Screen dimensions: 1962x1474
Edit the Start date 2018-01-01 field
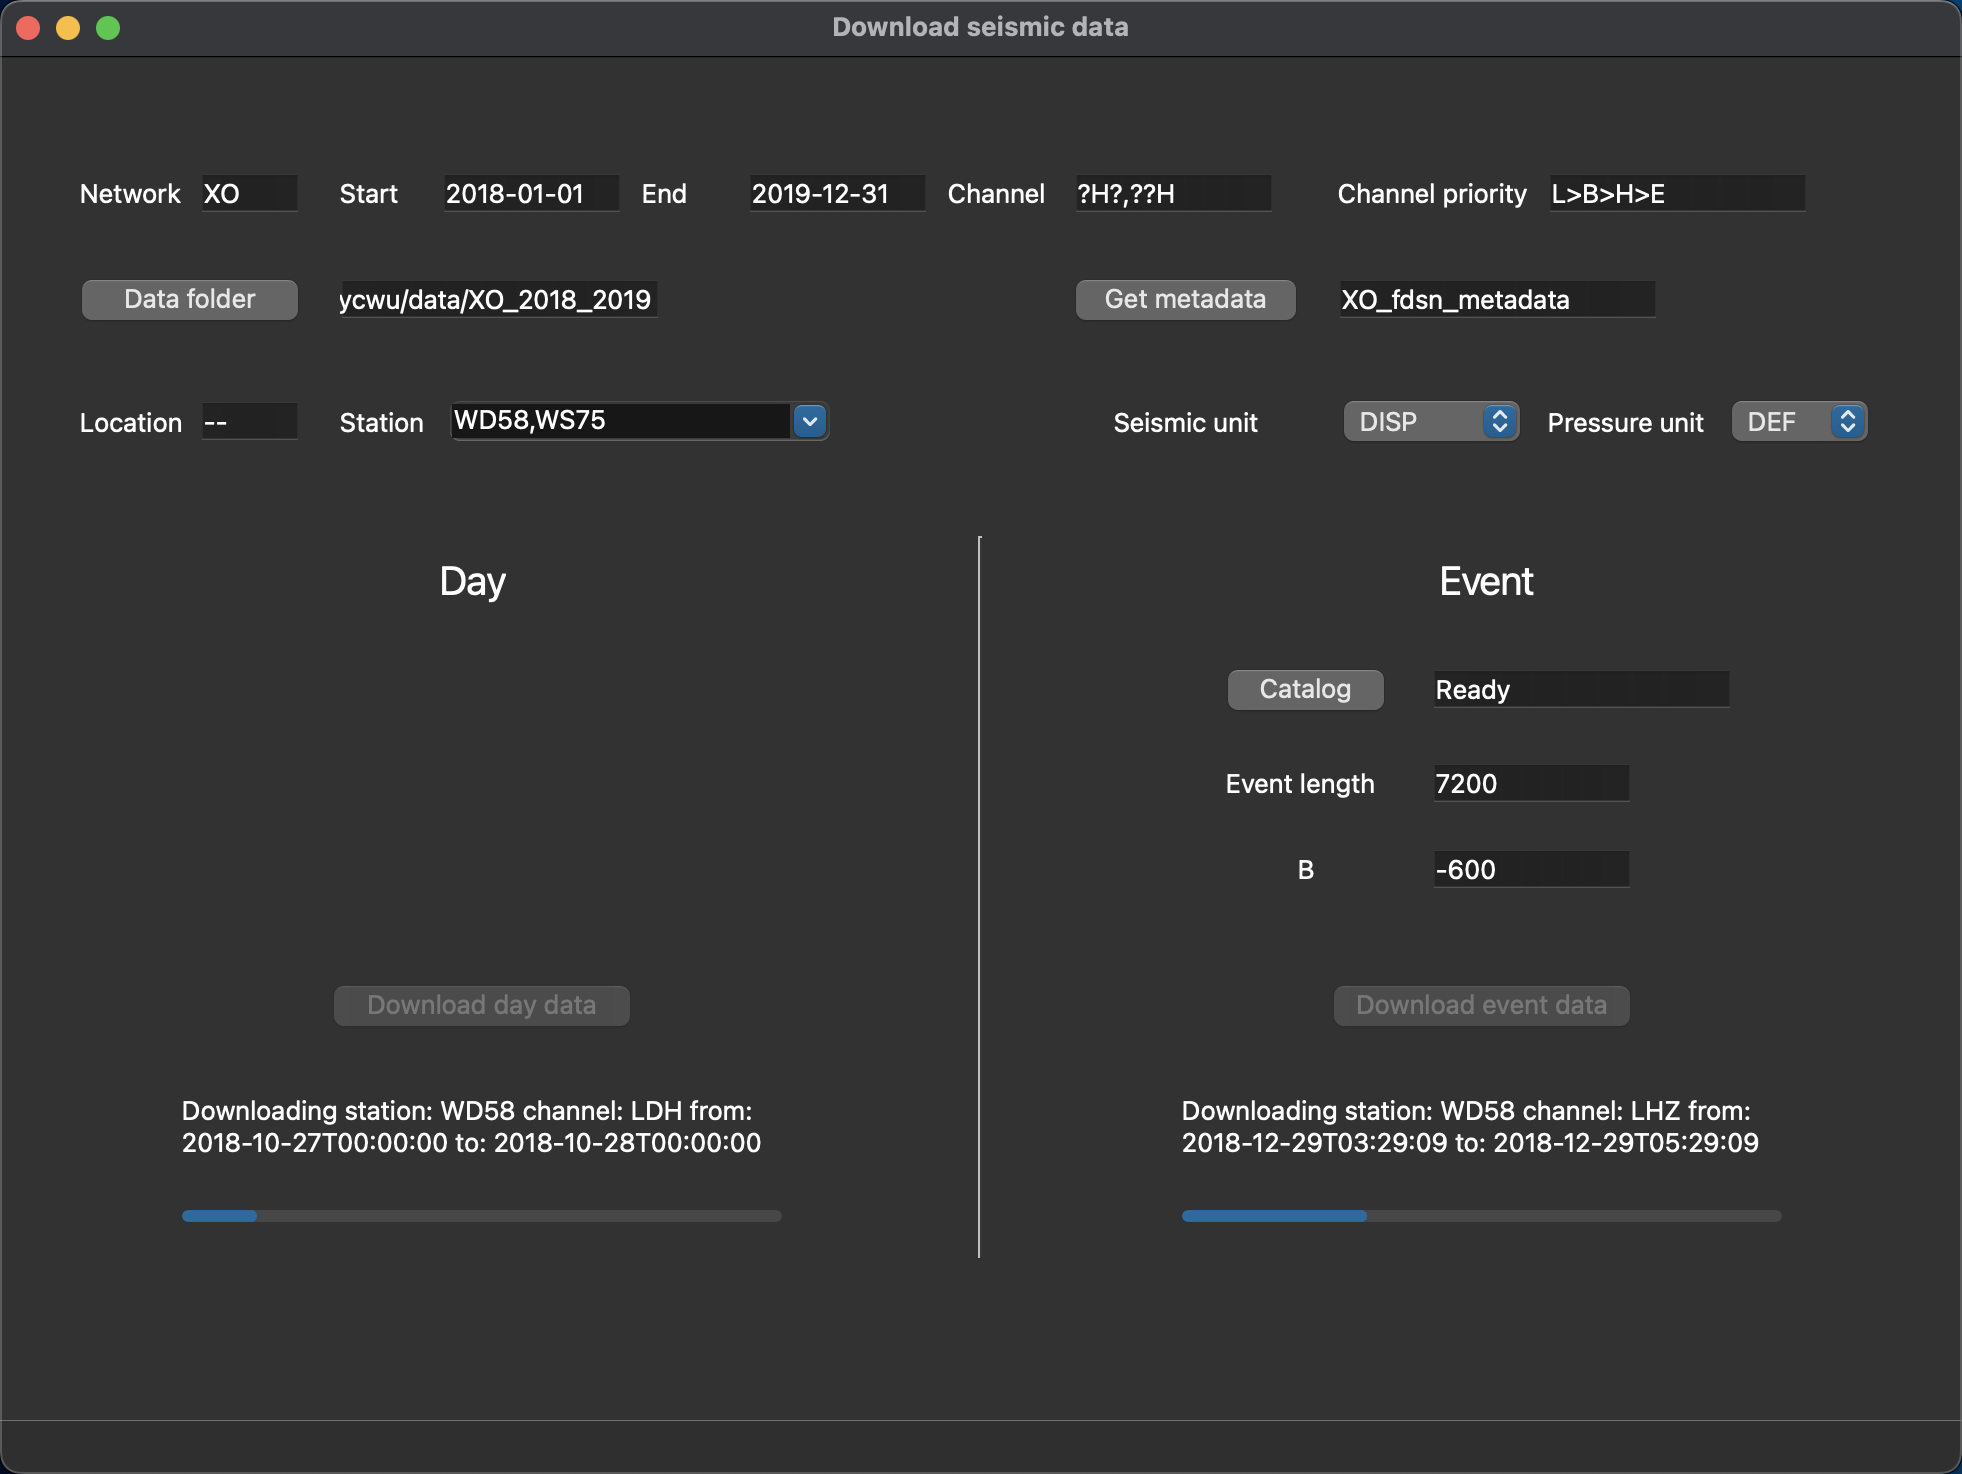[519, 194]
